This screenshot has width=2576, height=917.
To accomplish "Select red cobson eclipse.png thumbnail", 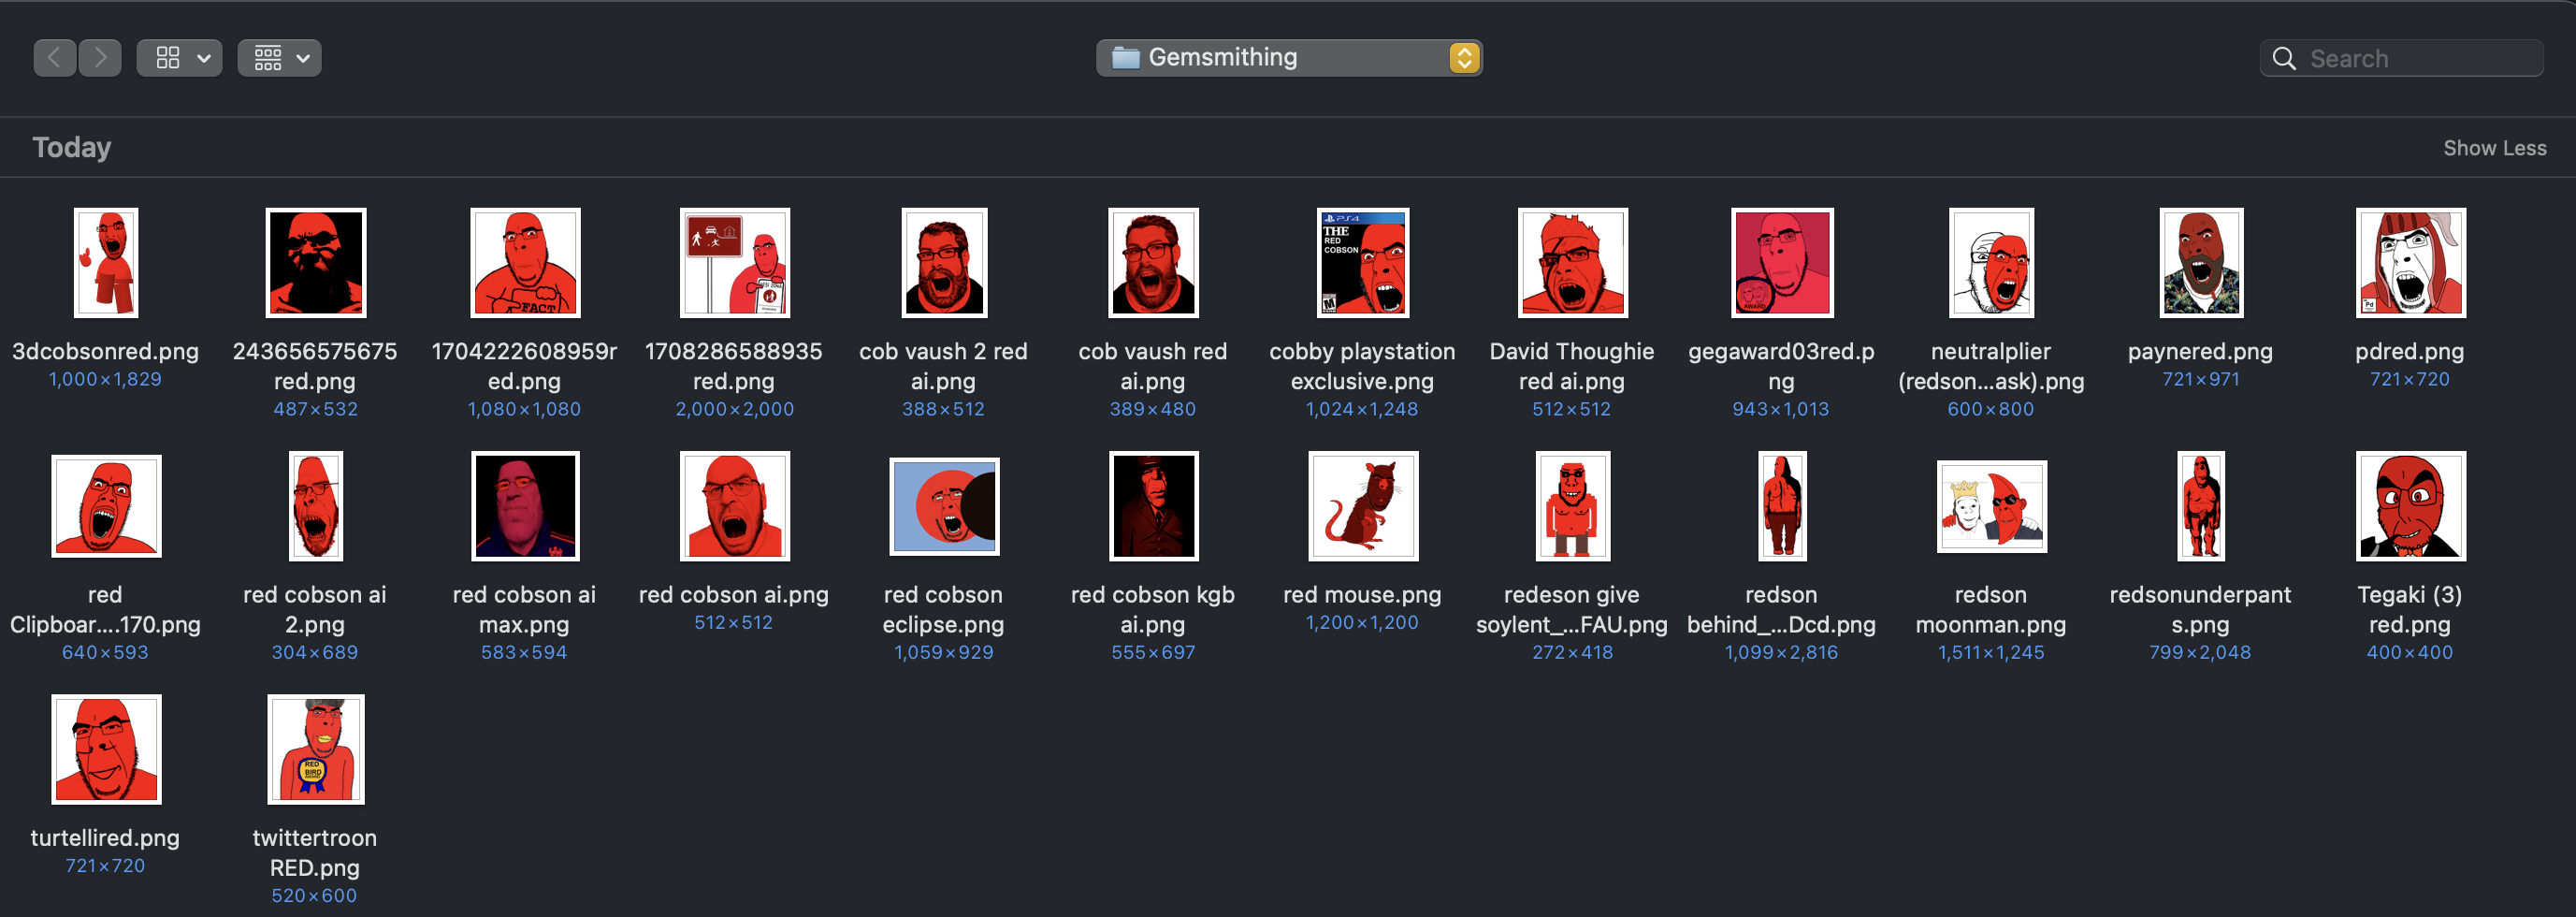I will point(944,506).
